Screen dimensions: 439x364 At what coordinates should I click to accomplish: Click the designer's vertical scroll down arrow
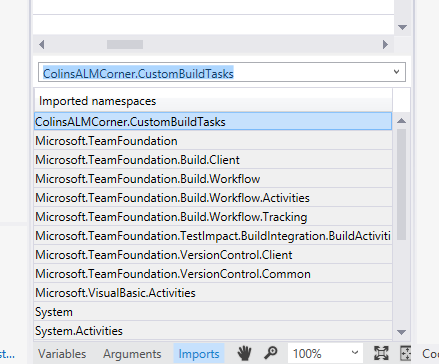point(403,27)
